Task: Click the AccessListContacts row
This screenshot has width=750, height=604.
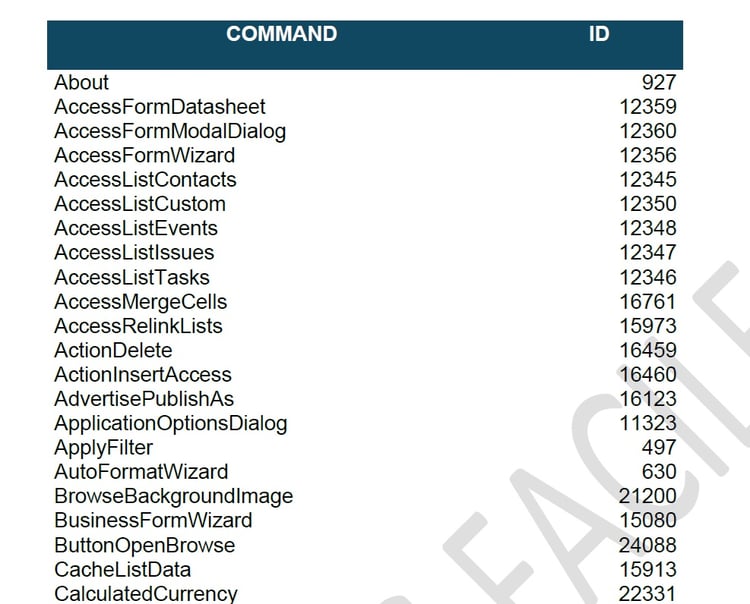Action: (365, 180)
